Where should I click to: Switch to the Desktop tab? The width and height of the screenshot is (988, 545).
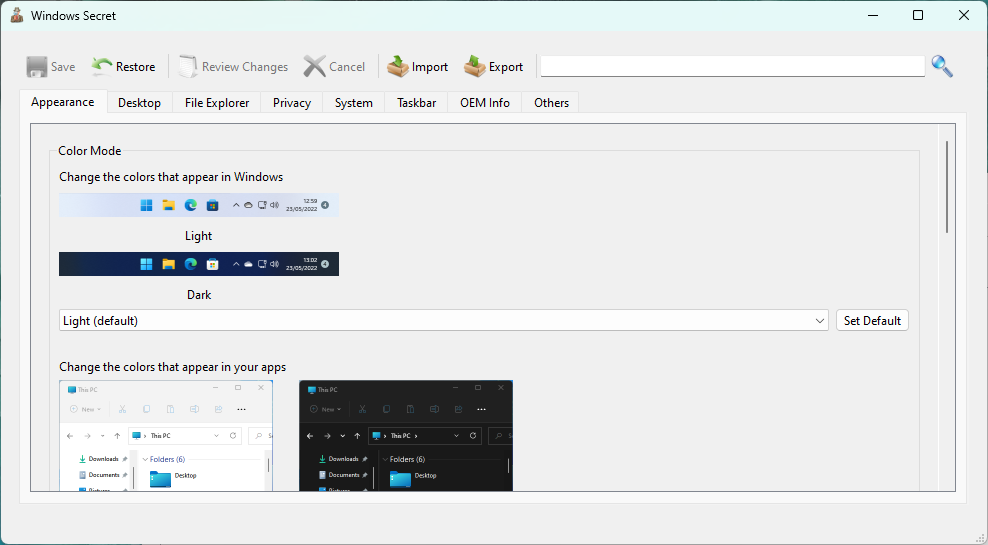[139, 103]
